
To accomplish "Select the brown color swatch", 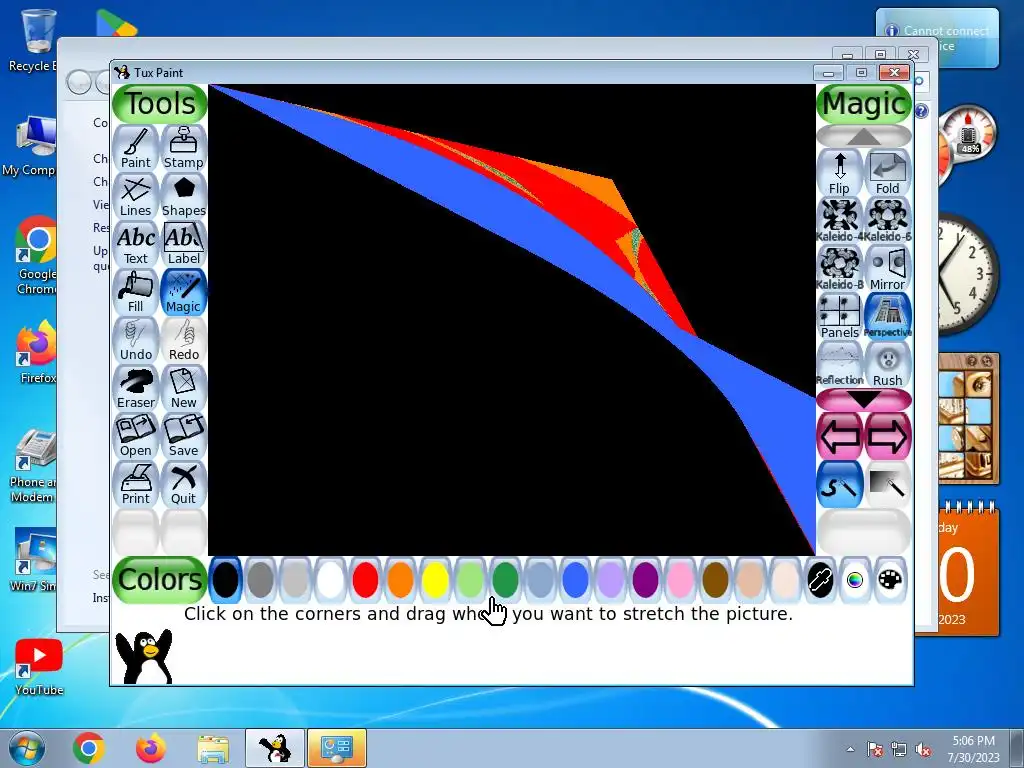I will [x=715, y=580].
